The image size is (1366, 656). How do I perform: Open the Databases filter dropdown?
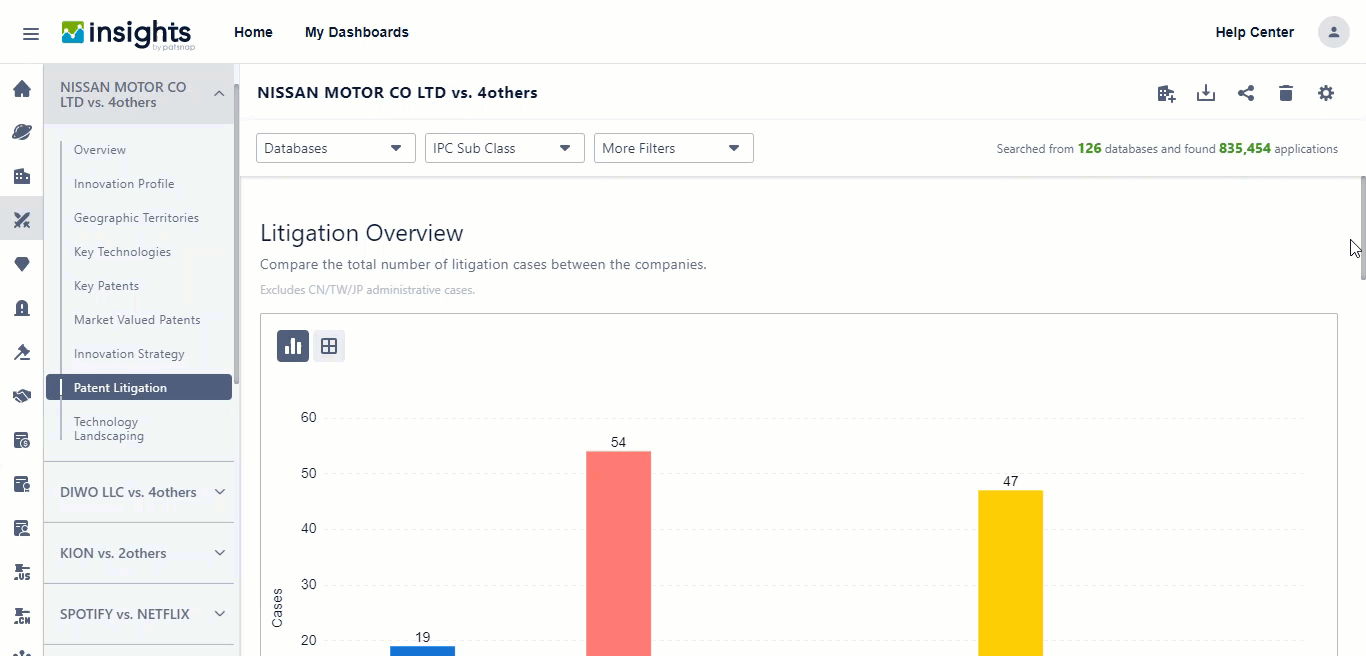(x=335, y=147)
